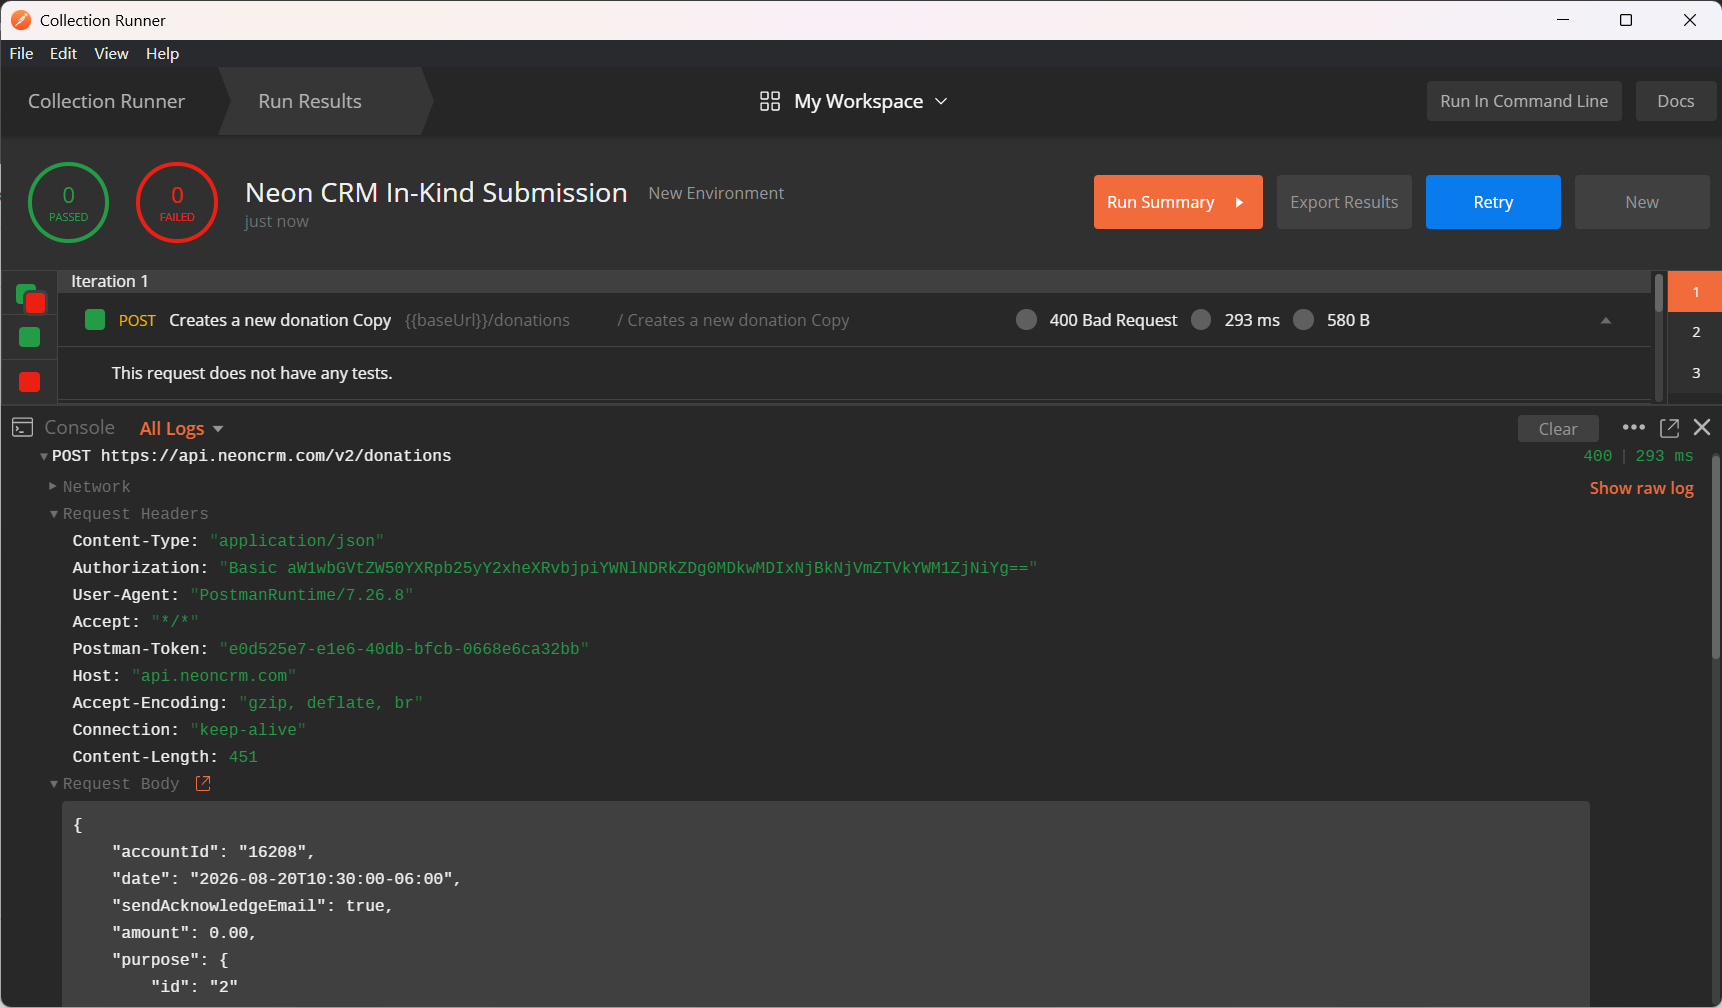Viewport: 1722px width, 1008px height.
Task: Retry the collection run
Action: [x=1493, y=202]
